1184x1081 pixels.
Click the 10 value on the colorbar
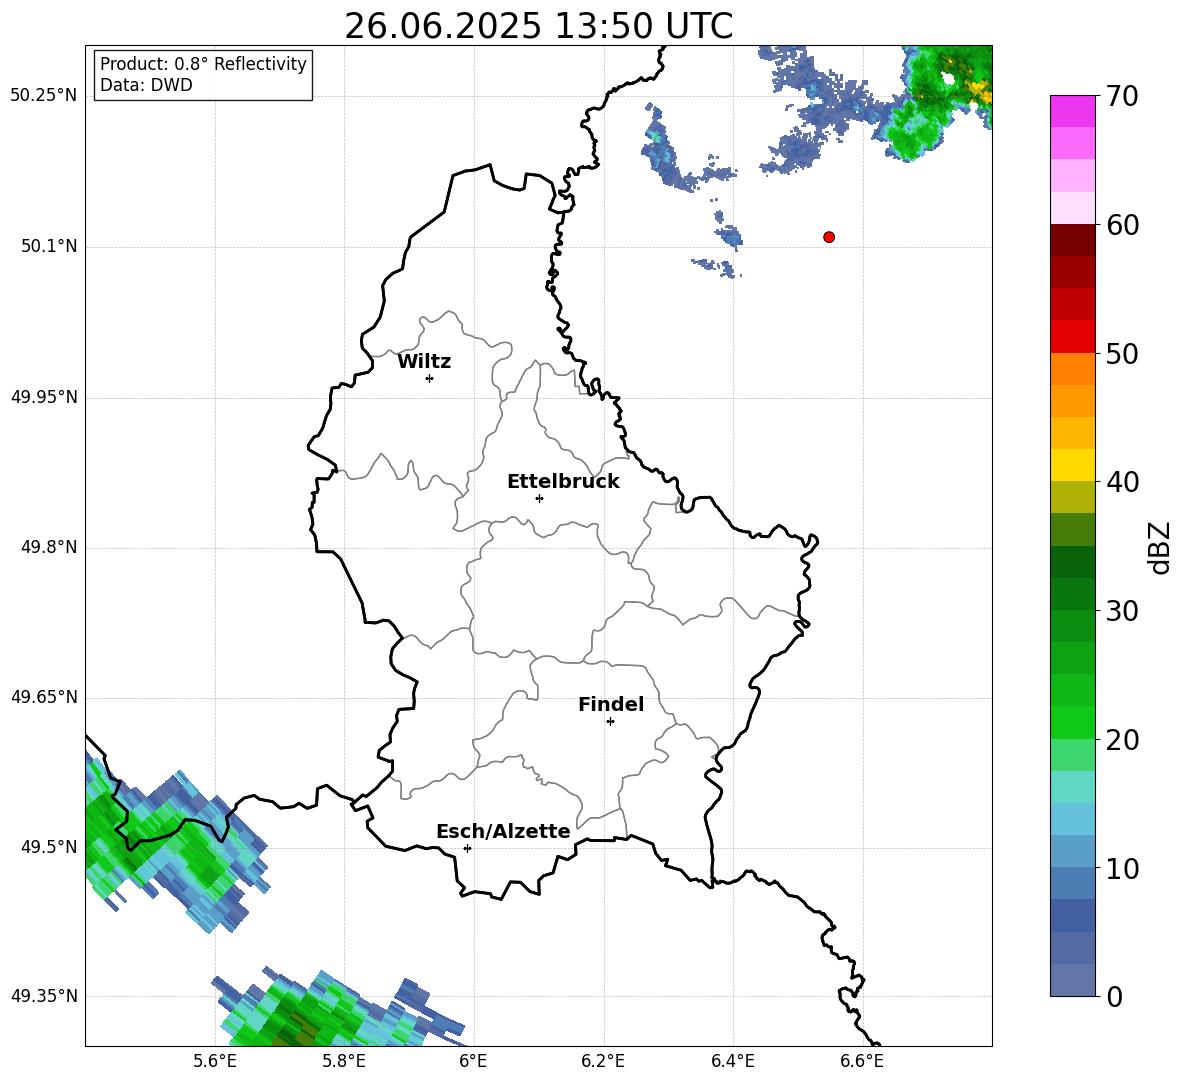coord(1122,868)
